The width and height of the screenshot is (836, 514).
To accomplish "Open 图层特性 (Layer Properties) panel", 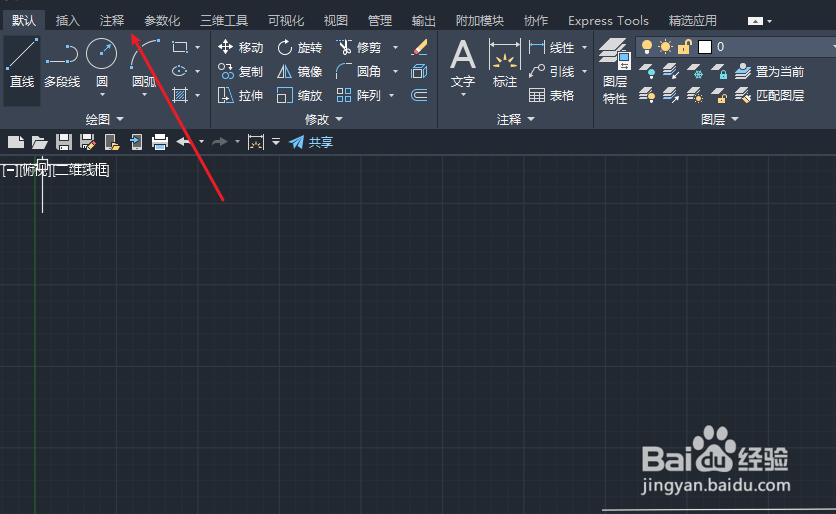I will pyautogui.click(x=615, y=71).
